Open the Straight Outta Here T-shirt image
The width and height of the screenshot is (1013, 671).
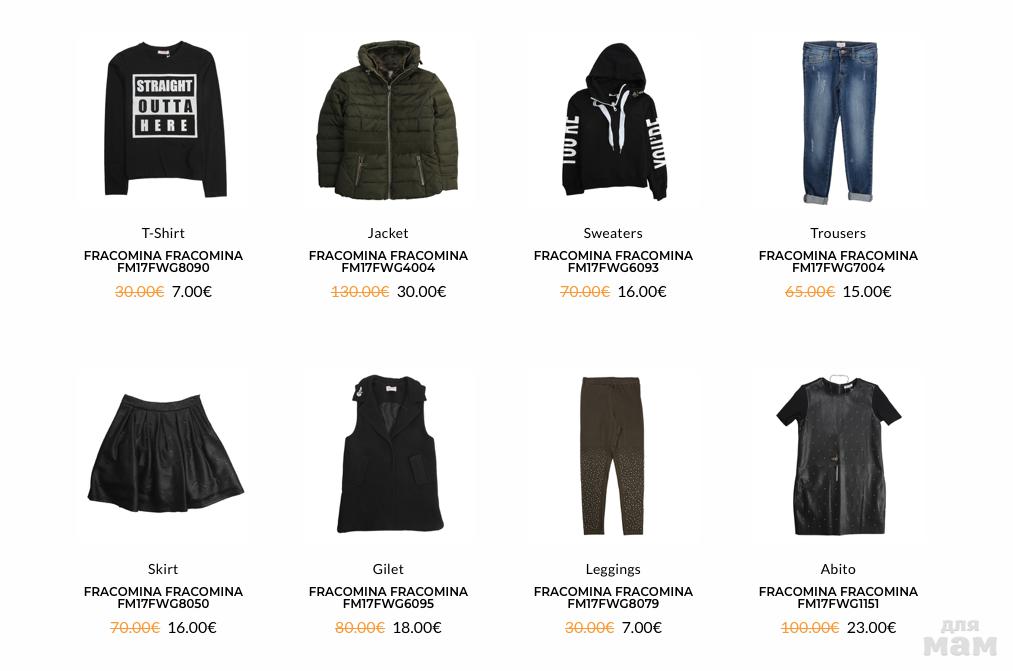163,121
